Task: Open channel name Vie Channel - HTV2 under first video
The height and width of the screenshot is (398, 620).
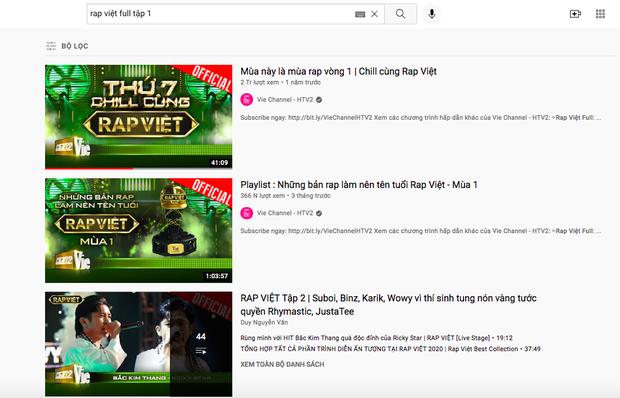Action: click(285, 100)
